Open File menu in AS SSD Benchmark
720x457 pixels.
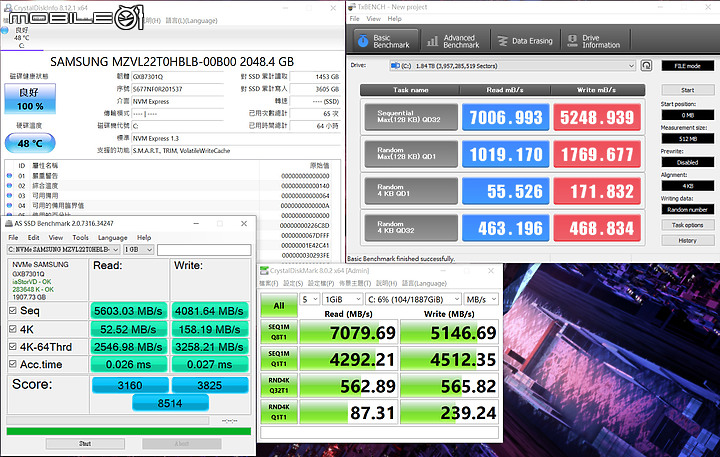pos(13,237)
